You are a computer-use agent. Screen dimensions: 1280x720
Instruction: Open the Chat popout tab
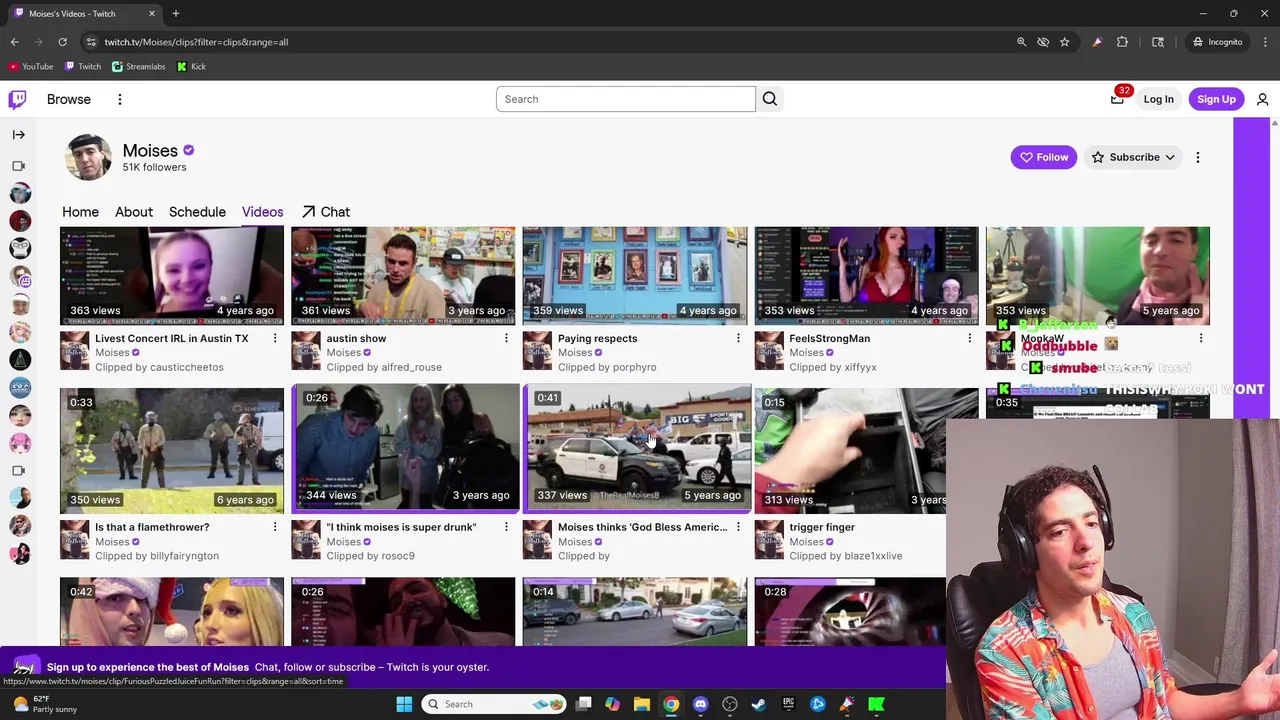[x=326, y=212]
